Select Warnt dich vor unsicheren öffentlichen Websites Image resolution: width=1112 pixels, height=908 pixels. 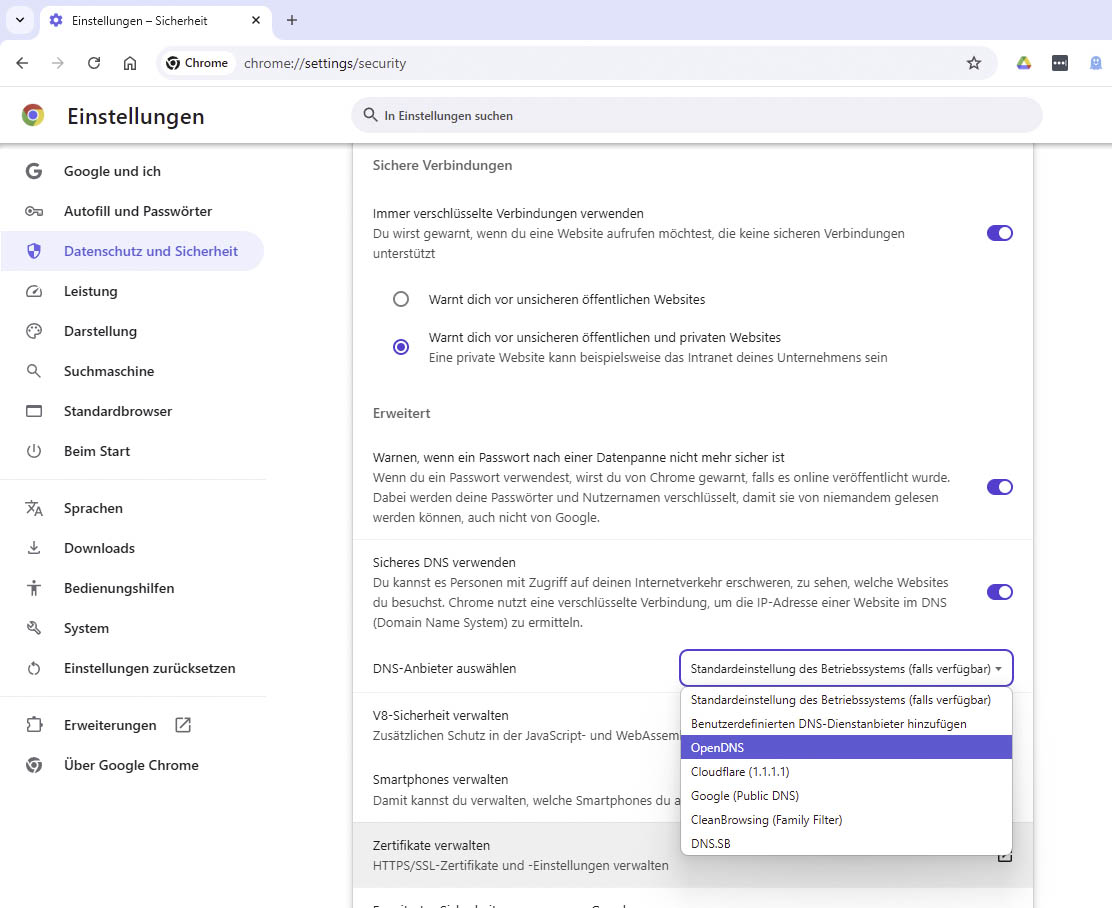401,299
